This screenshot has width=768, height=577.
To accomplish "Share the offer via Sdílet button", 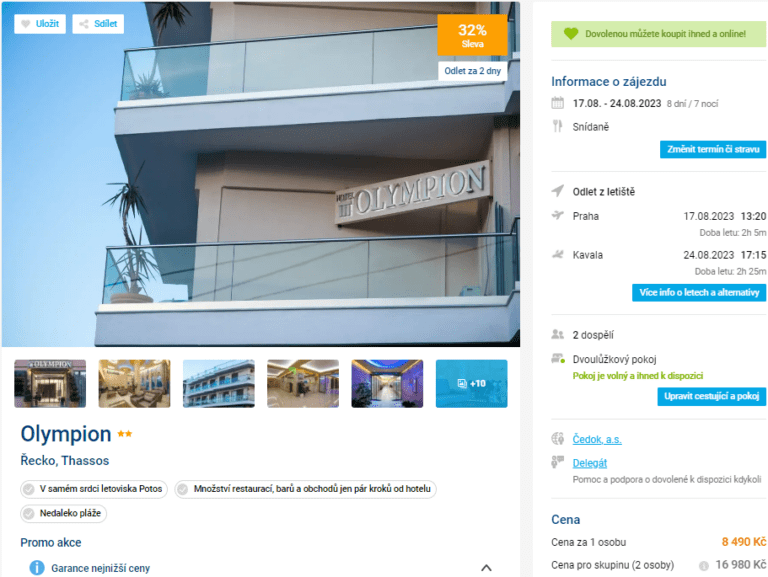I will point(98,24).
